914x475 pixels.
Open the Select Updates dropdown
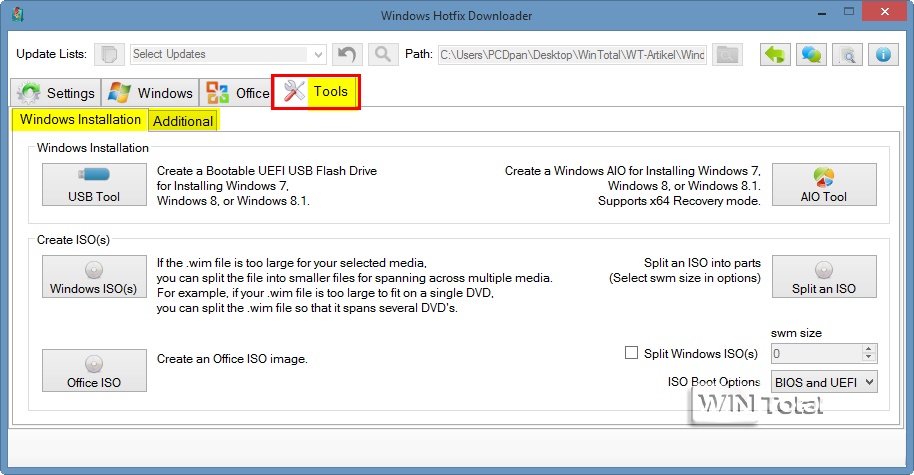pos(228,55)
